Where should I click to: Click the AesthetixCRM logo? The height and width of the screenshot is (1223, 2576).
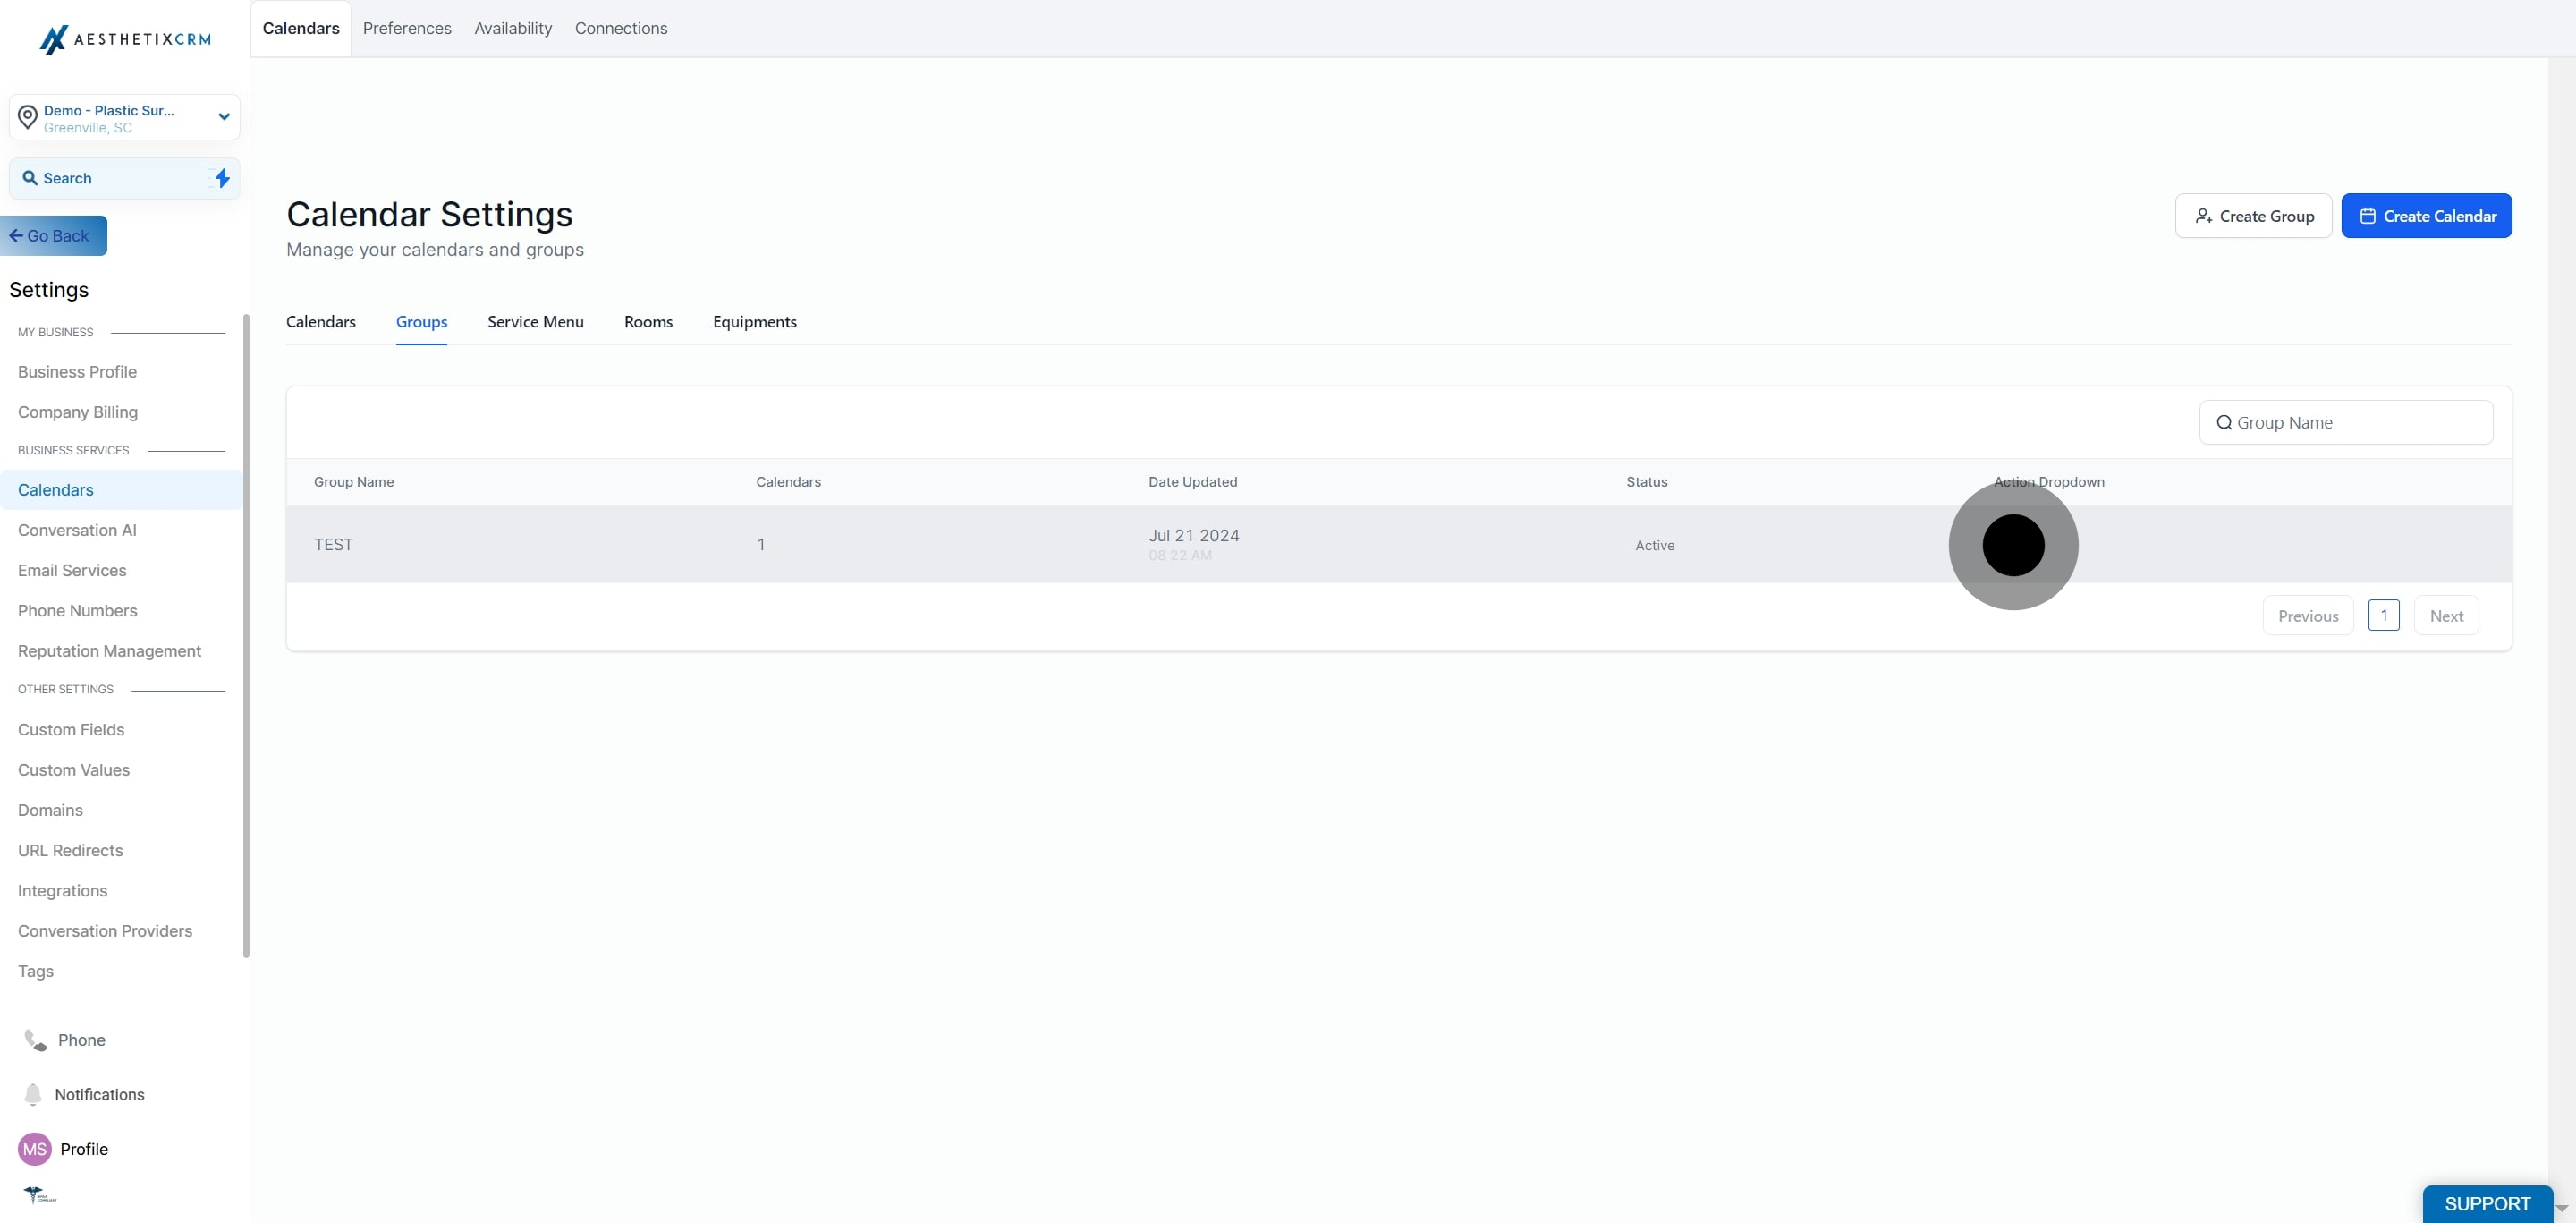tap(124, 39)
